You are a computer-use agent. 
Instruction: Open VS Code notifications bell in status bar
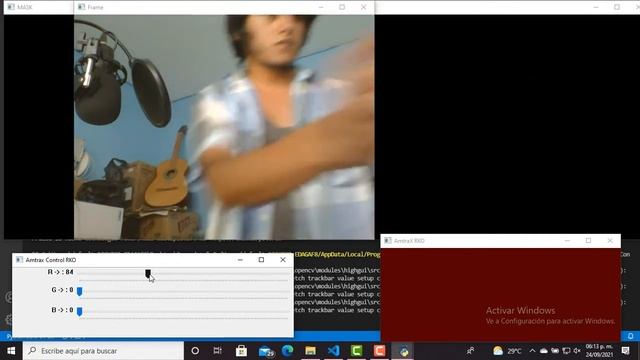(631, 336)
